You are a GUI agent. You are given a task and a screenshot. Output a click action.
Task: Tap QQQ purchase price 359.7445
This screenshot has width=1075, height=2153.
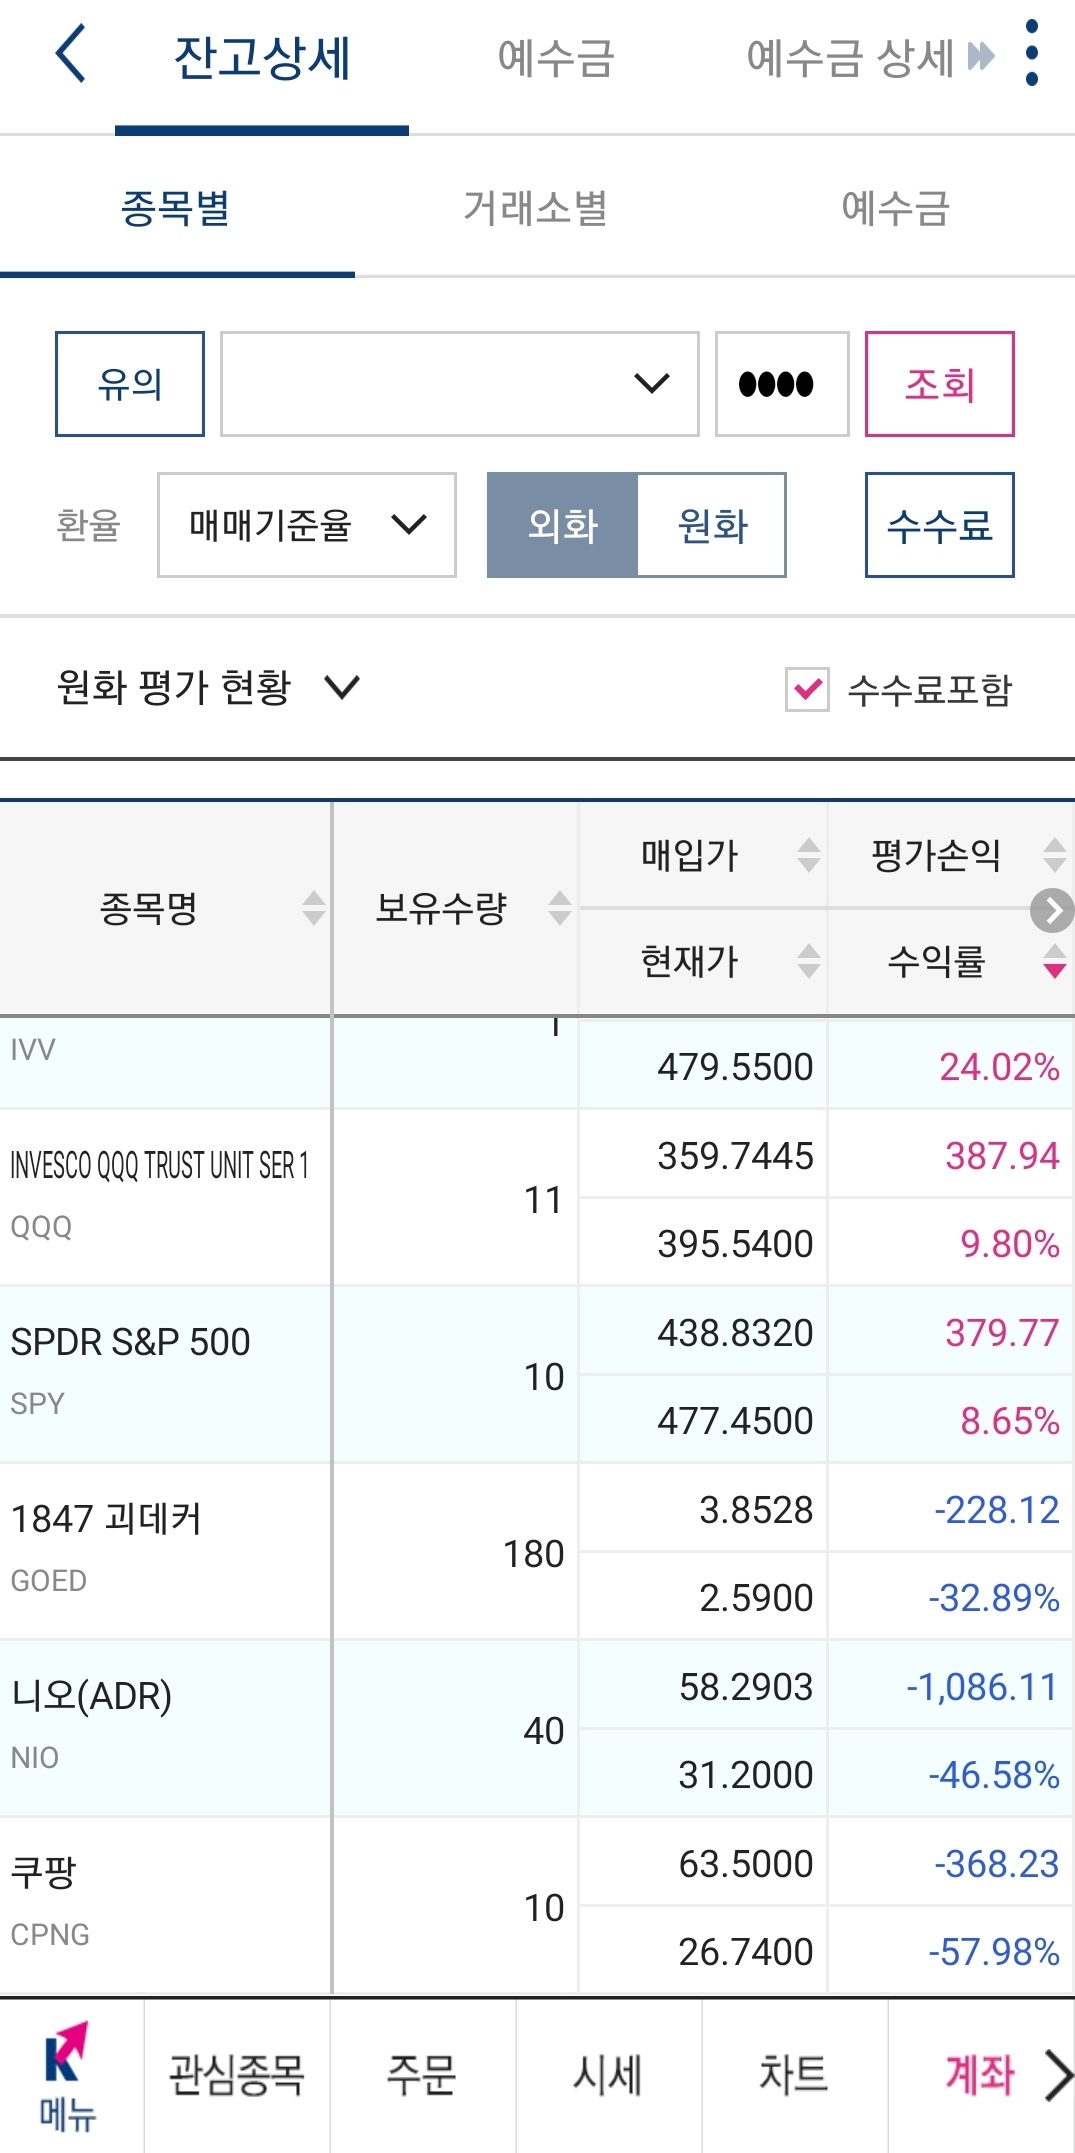click(735, 1156)
